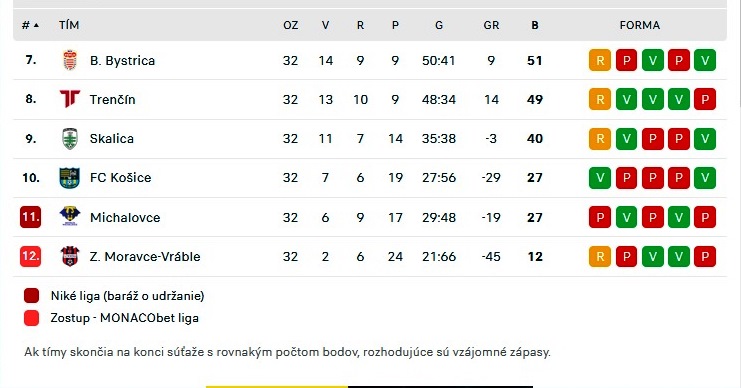Click the Z. Moravce-Vráble crest
Viewport: 741px width, 388px height.
(70, 256)
